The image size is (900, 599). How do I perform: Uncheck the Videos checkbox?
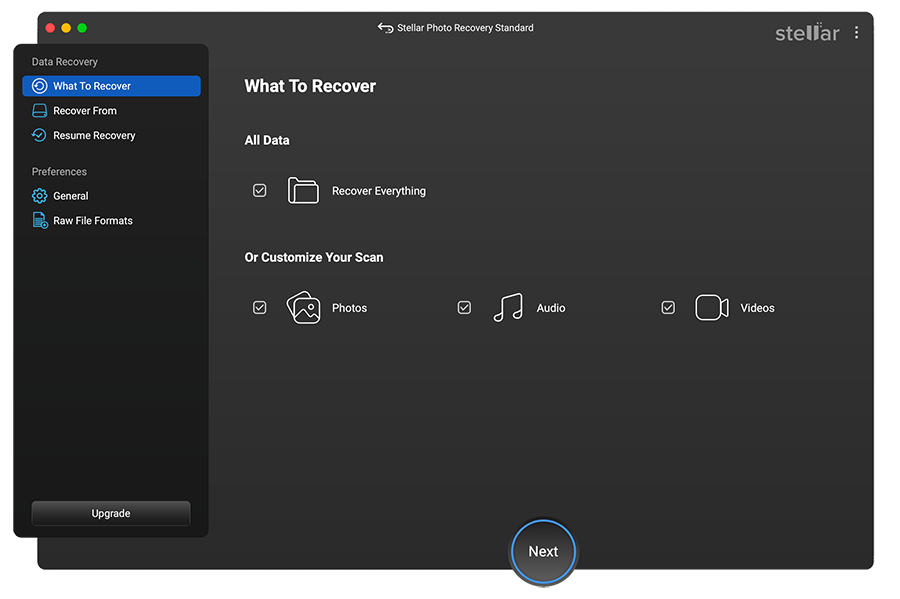point(668,307)
